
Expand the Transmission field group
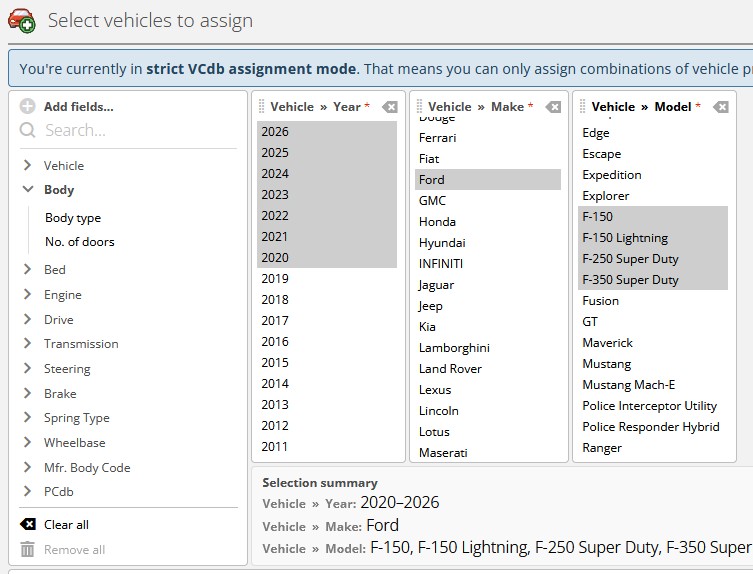[x=28, y=344]
